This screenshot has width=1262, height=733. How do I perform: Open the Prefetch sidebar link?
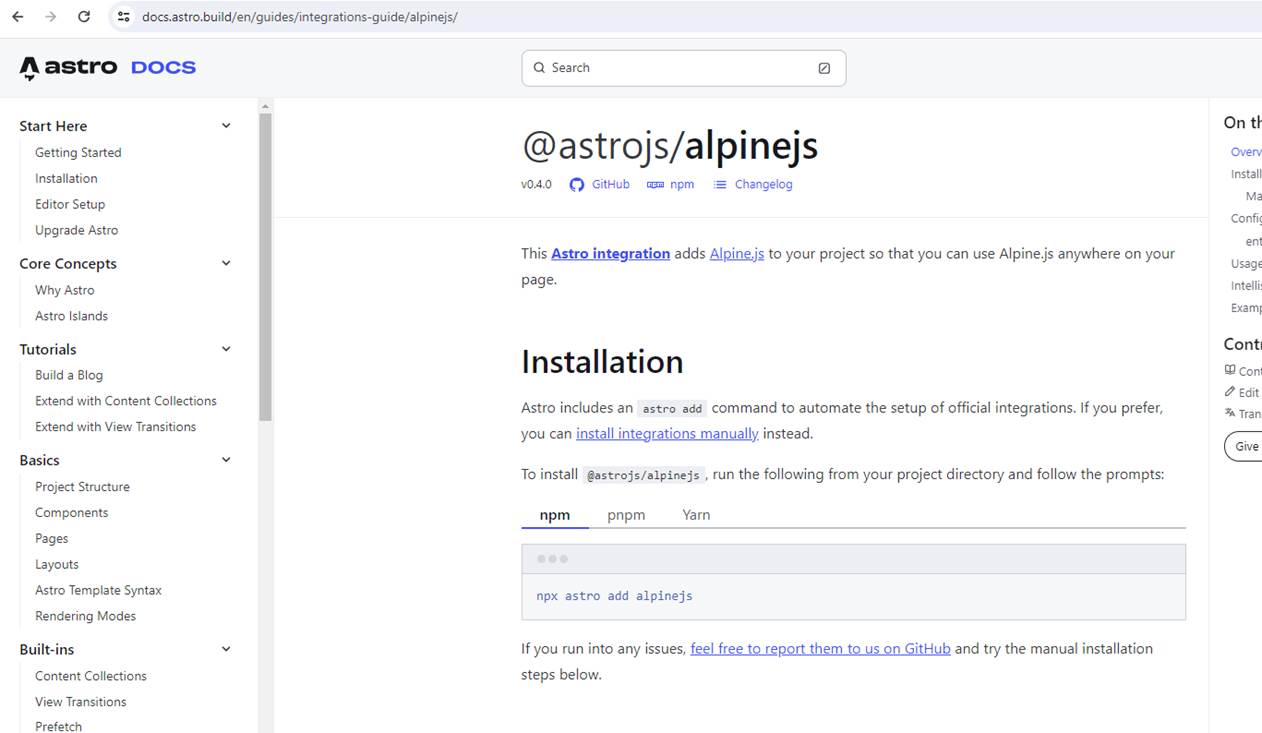click(x=58, y=727)
